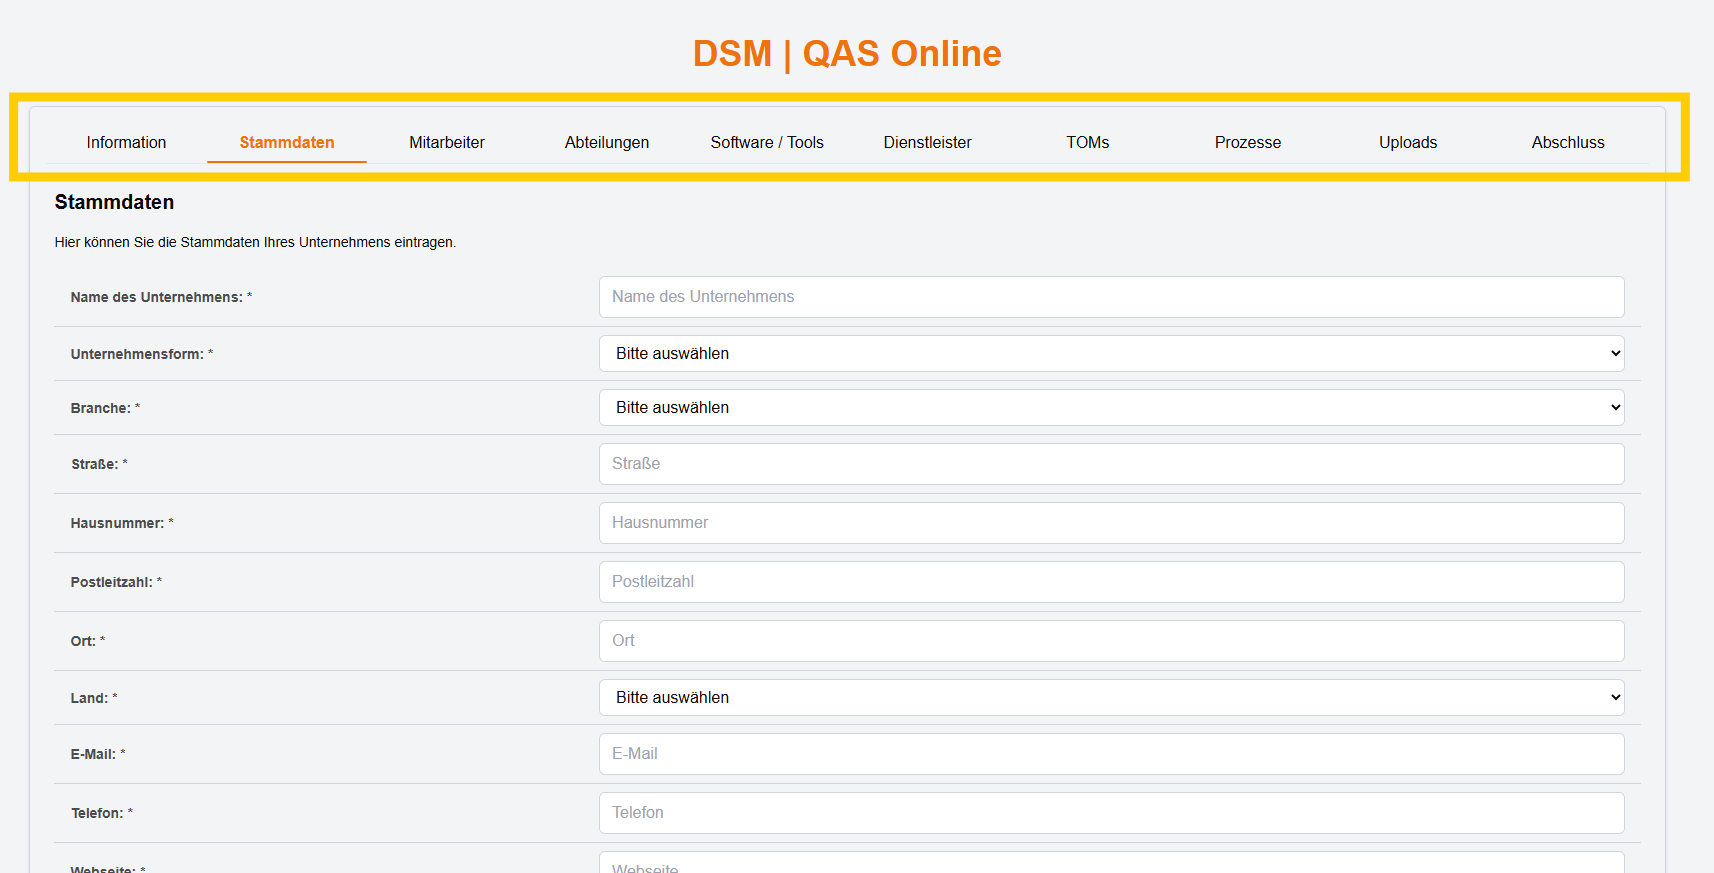The image size is (1714, 873).
Task: Click the Telefon input field
Action: coord(1111,813)
